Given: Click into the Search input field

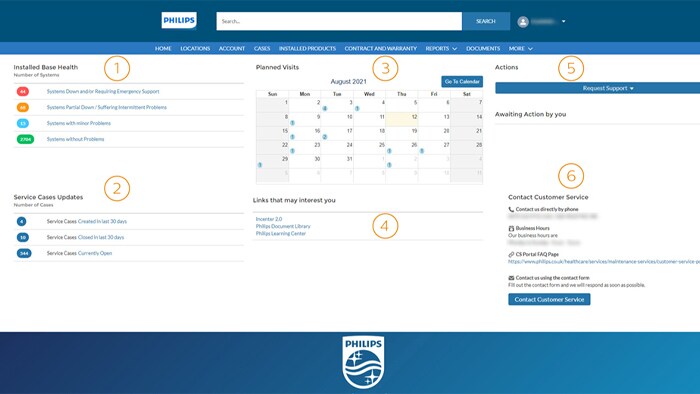Looking at the screenshot, I should 339,21.
